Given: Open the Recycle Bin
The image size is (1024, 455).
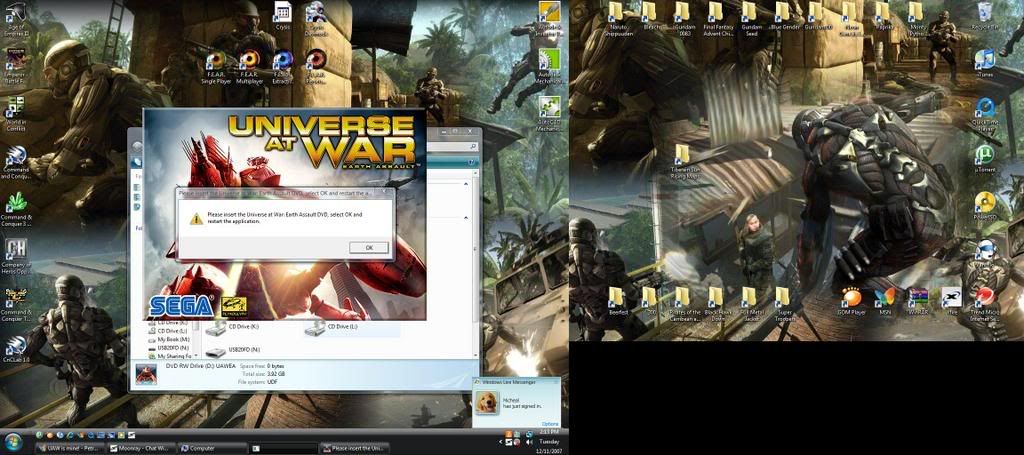Looking at the screenshot, I should (985, 16).
